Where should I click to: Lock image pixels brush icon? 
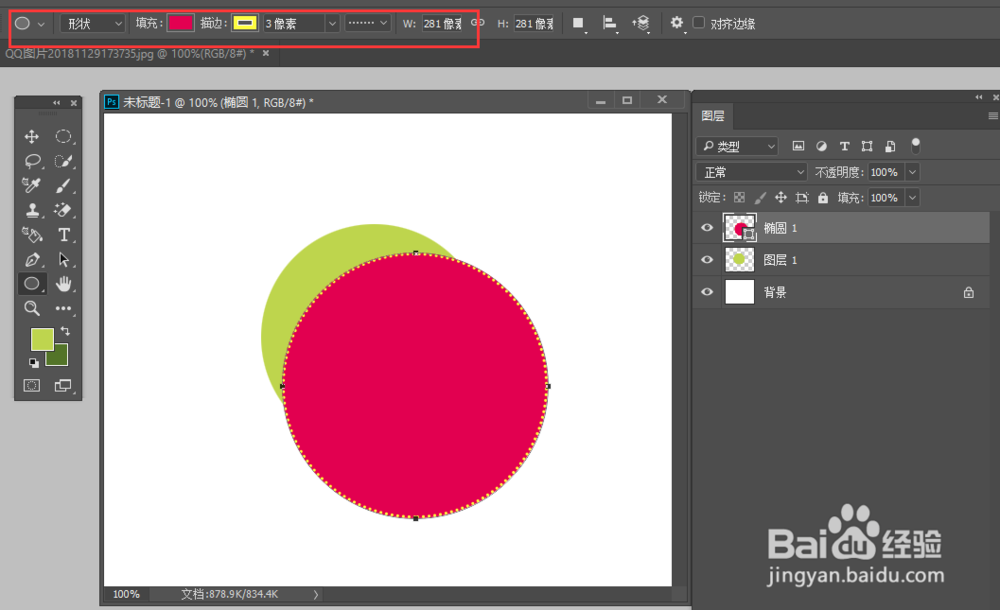(760, 198)
